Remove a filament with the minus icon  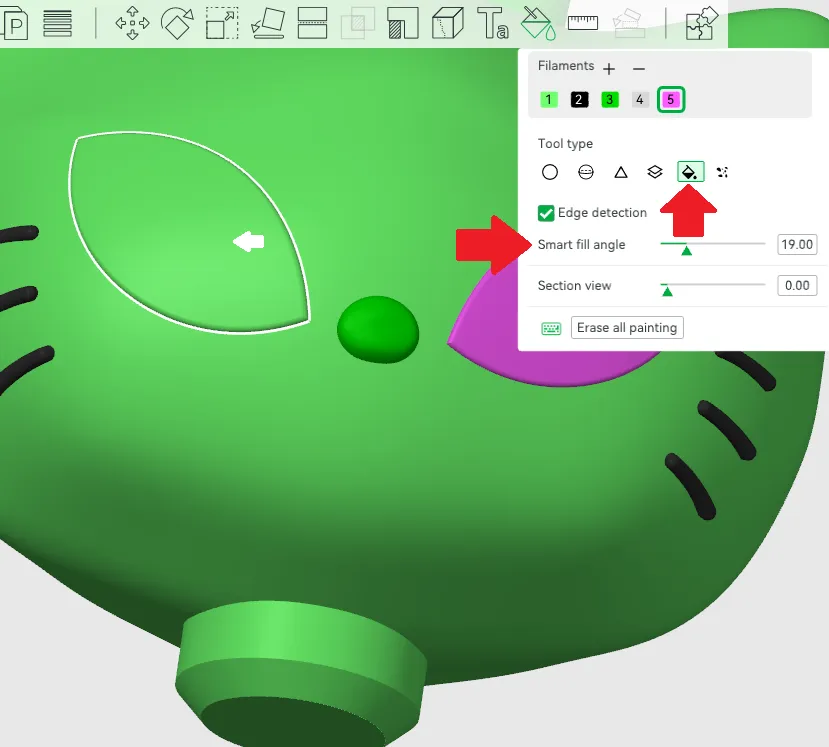pyautogui.click(x=639, y=69)
